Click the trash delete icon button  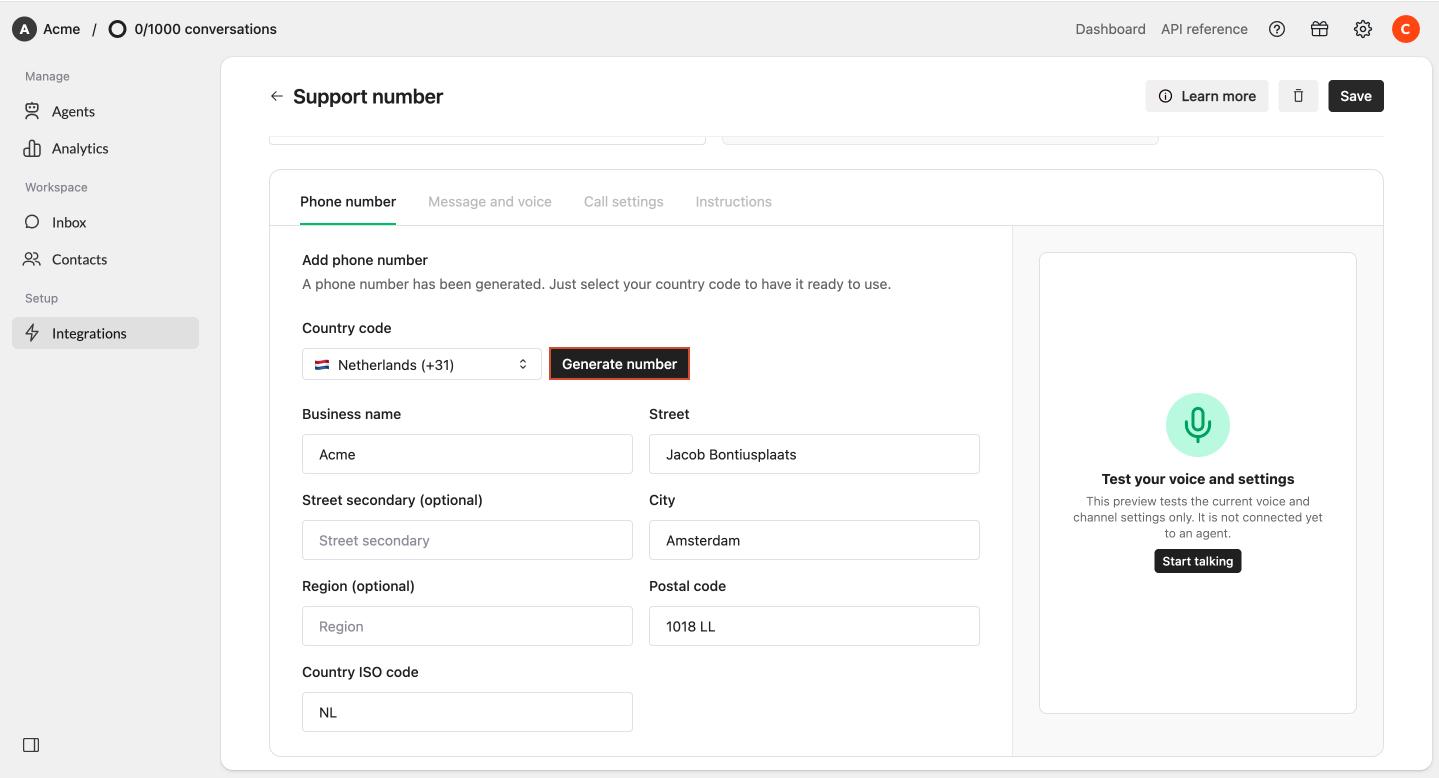[x=1298, y=96]
